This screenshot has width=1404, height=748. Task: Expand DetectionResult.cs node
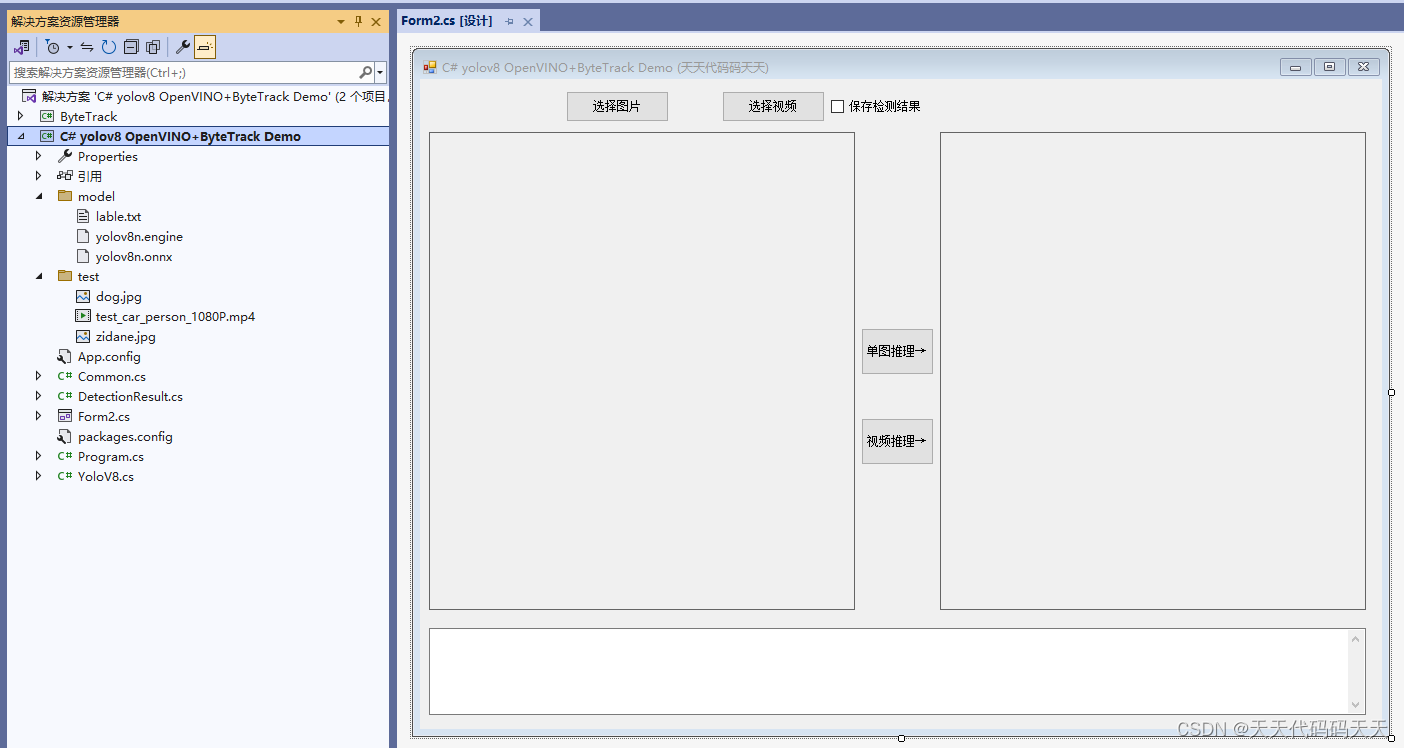click(x=39, y=396)
